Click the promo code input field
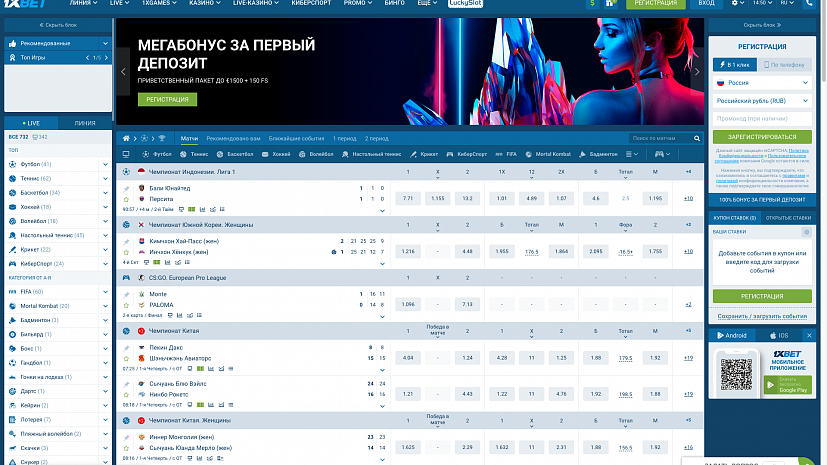 (x=762, y=119)
